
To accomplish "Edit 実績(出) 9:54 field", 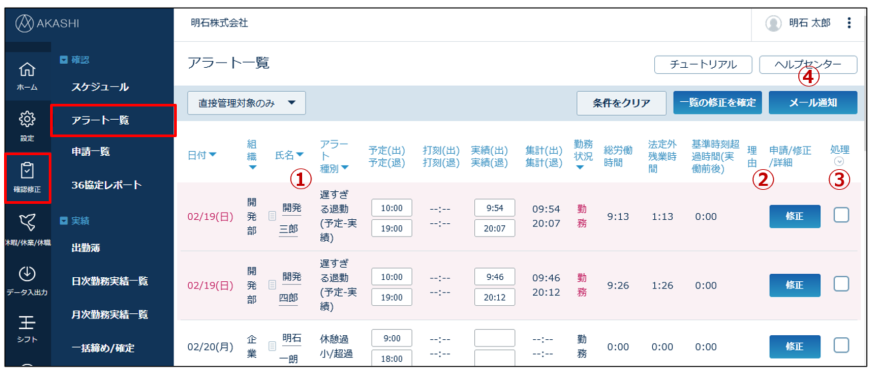I will click(494, 207).
